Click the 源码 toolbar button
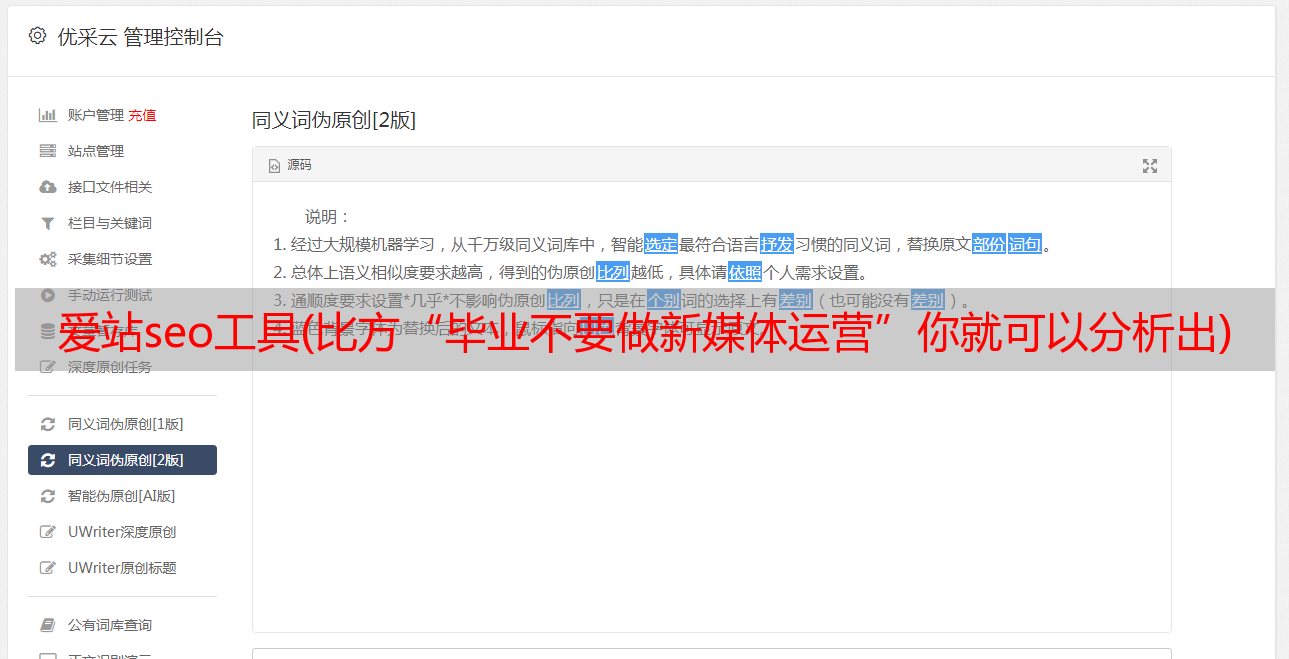 pos(290,165)
